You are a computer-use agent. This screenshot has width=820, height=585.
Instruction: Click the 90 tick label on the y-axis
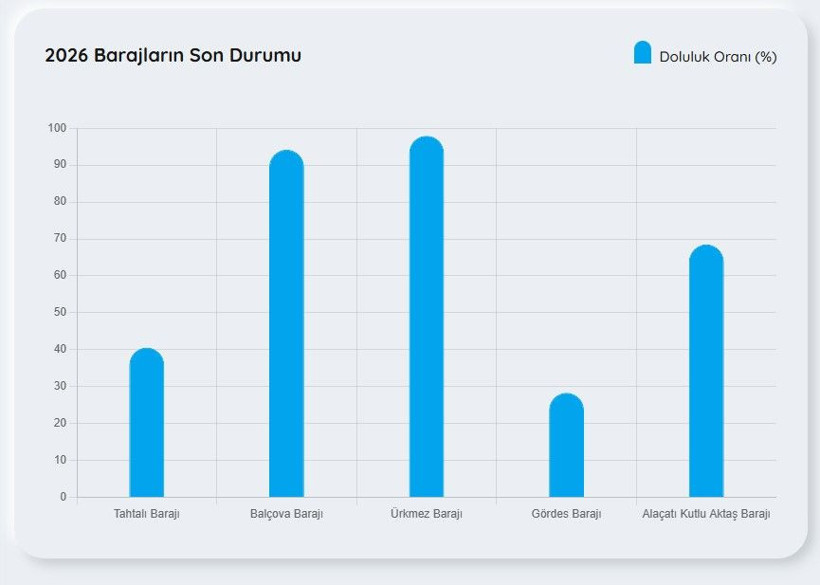point(59,165)
